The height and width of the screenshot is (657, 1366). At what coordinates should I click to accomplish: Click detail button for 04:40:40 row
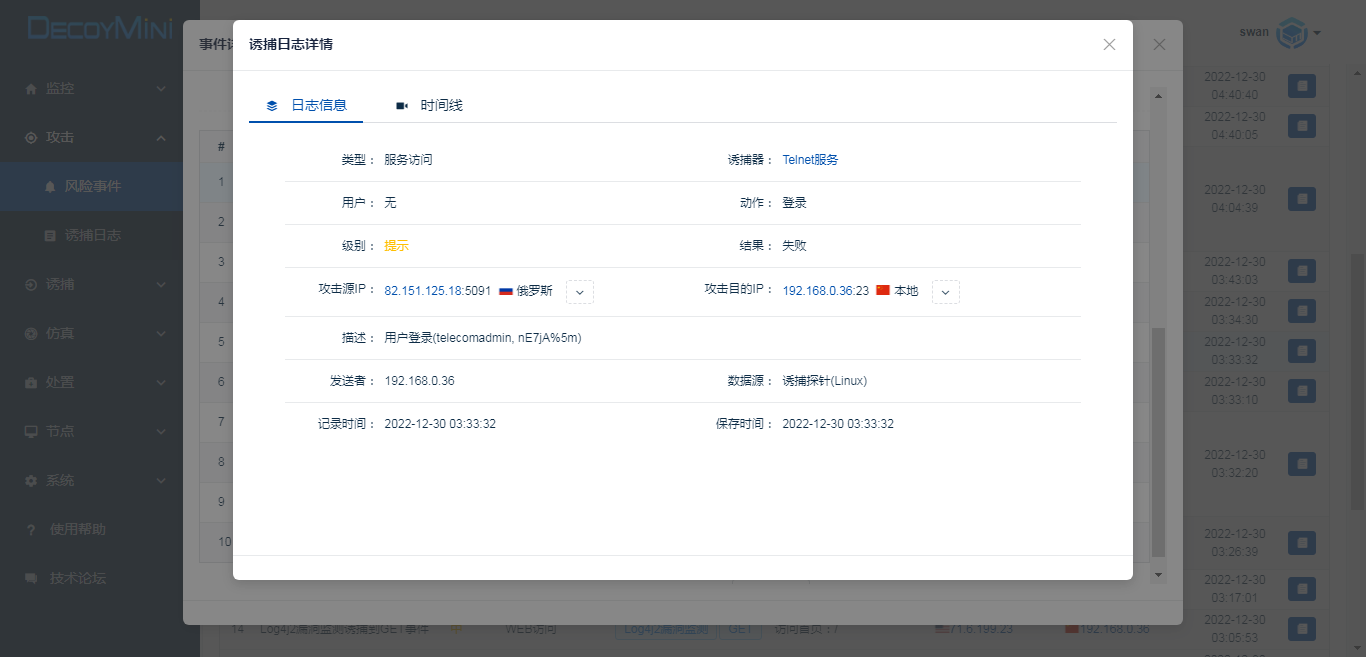coord(1301,86)
